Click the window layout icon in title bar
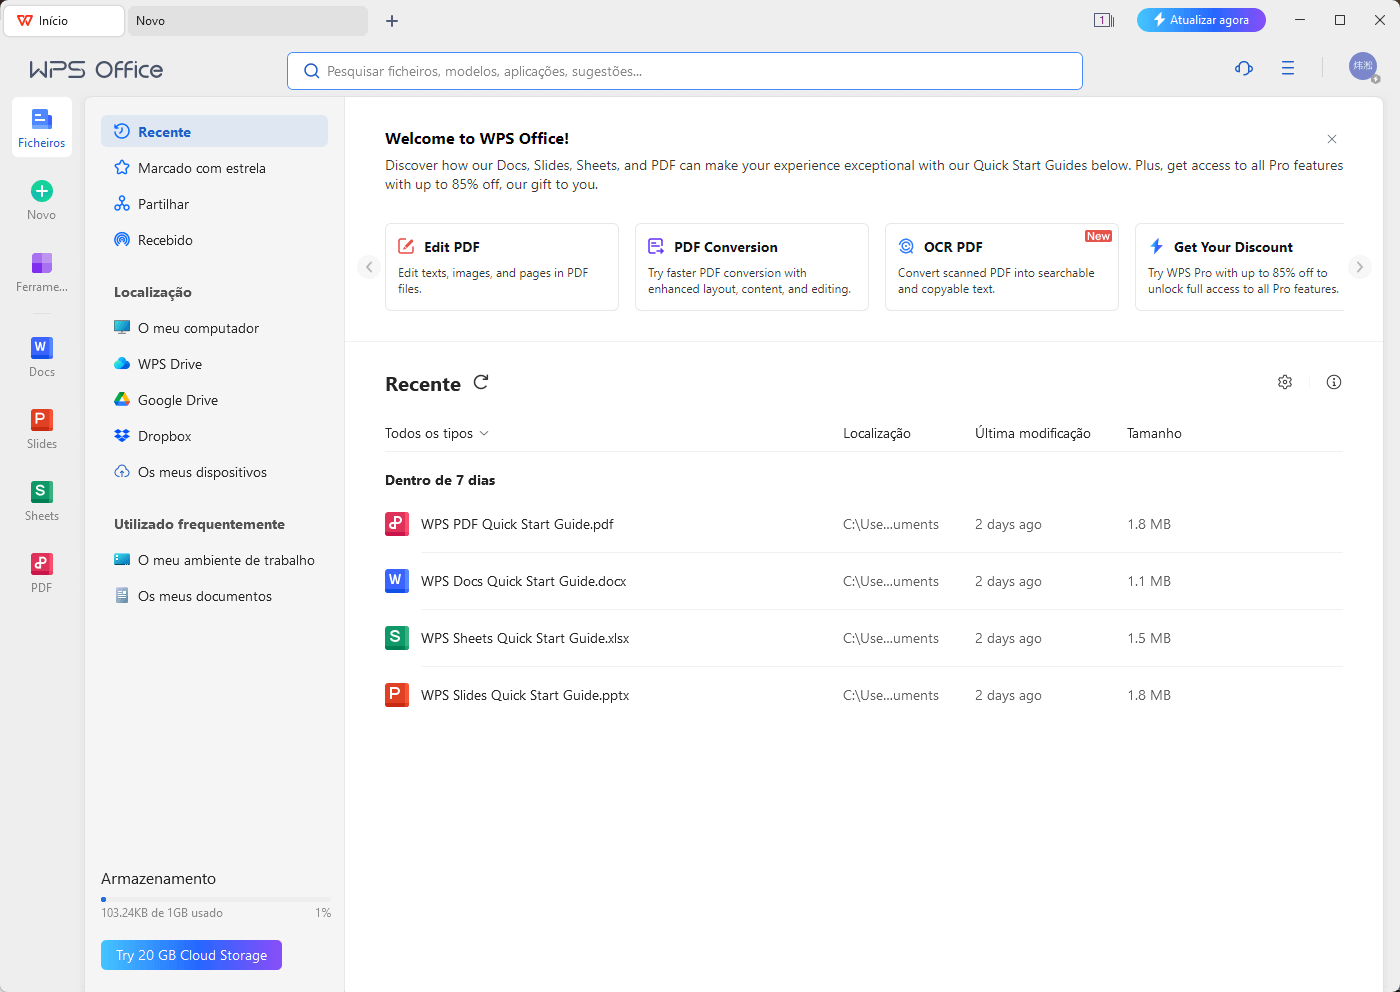The height and width of the screenshot is (992, 1400). point(1104,20)
